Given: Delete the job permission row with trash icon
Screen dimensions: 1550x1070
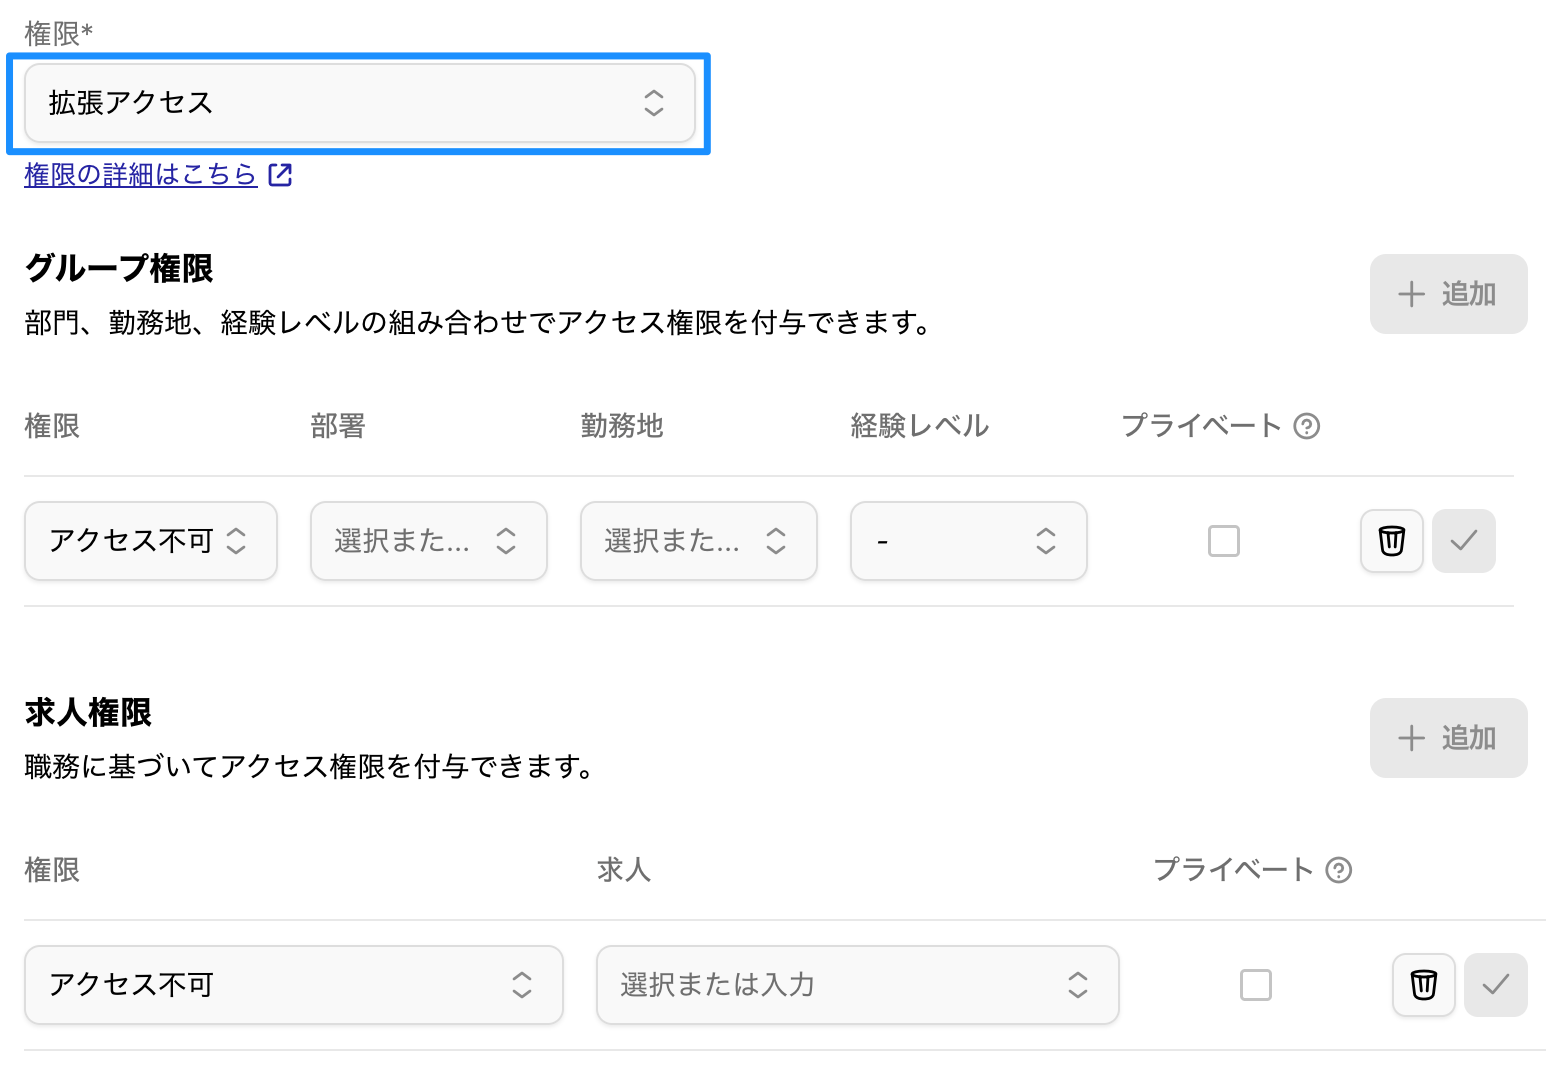Looking at the screenshot, I should point(1423,985).
